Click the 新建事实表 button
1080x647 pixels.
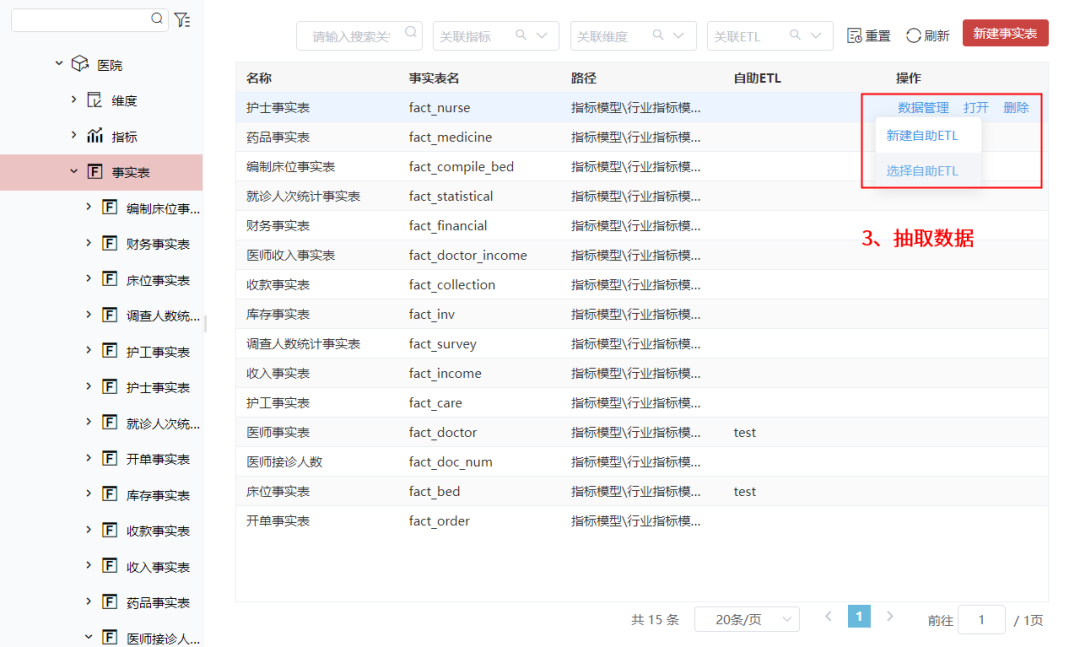[x=1005, y=33]
